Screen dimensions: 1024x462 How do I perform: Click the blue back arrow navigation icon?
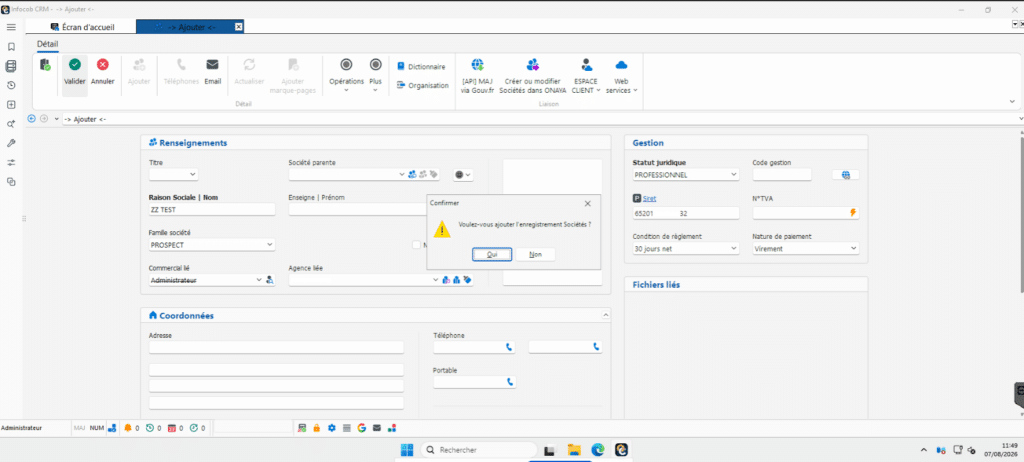coord(31,119)
